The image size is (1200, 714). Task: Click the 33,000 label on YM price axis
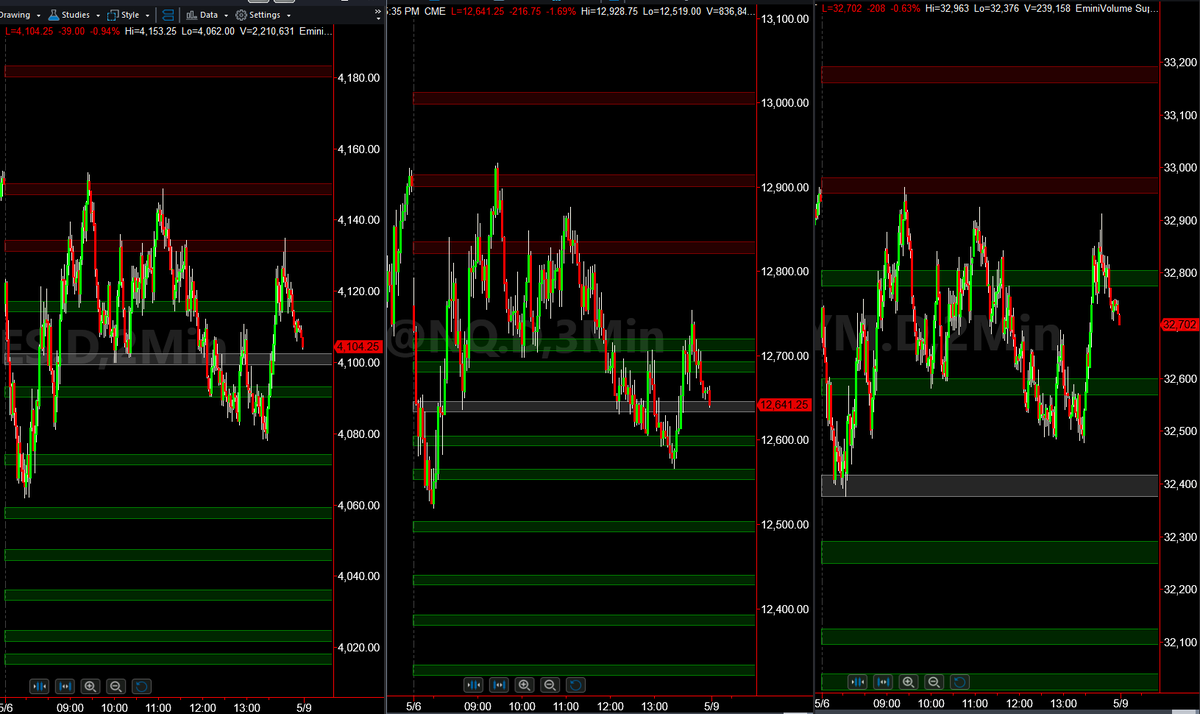pos(1180,168)
